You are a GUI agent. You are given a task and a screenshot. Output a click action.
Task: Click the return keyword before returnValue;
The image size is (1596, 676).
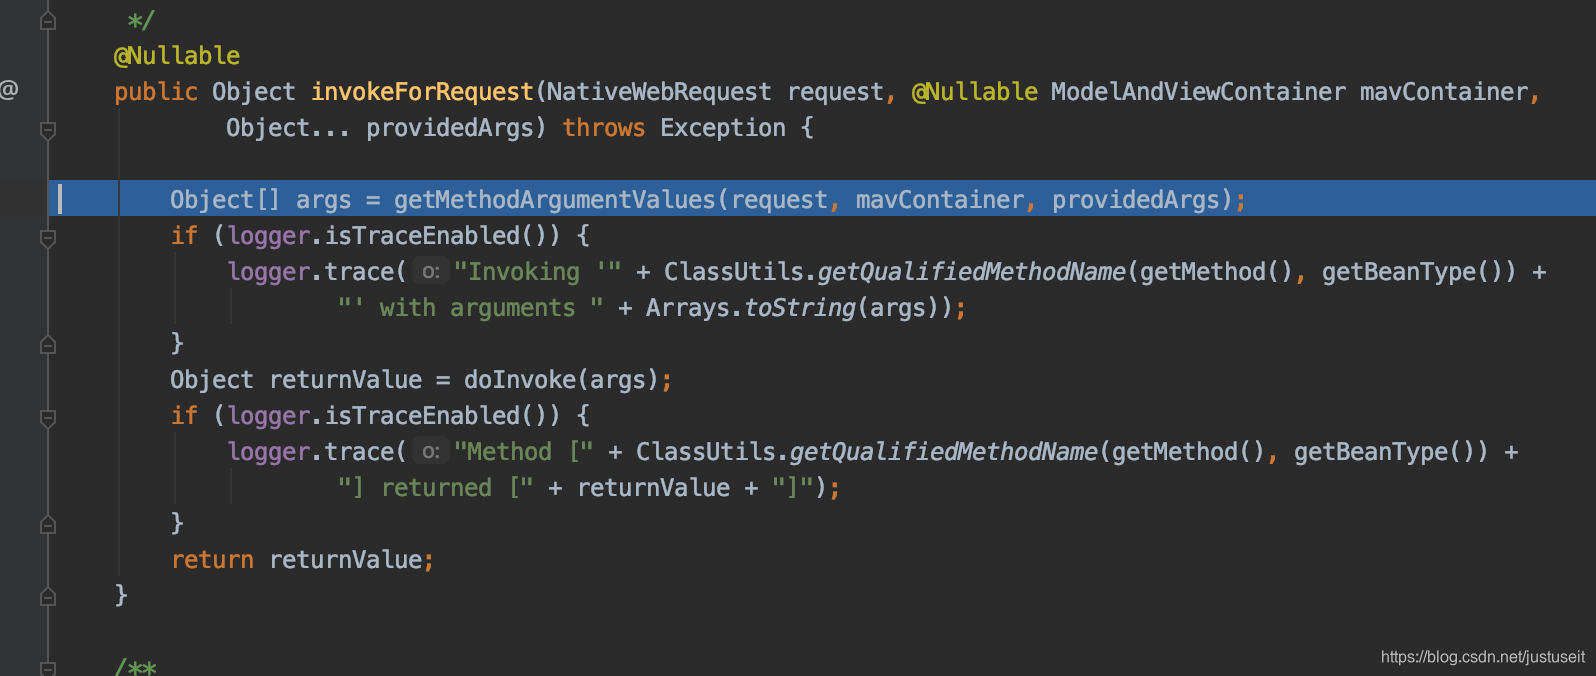(x=212, y=560)
